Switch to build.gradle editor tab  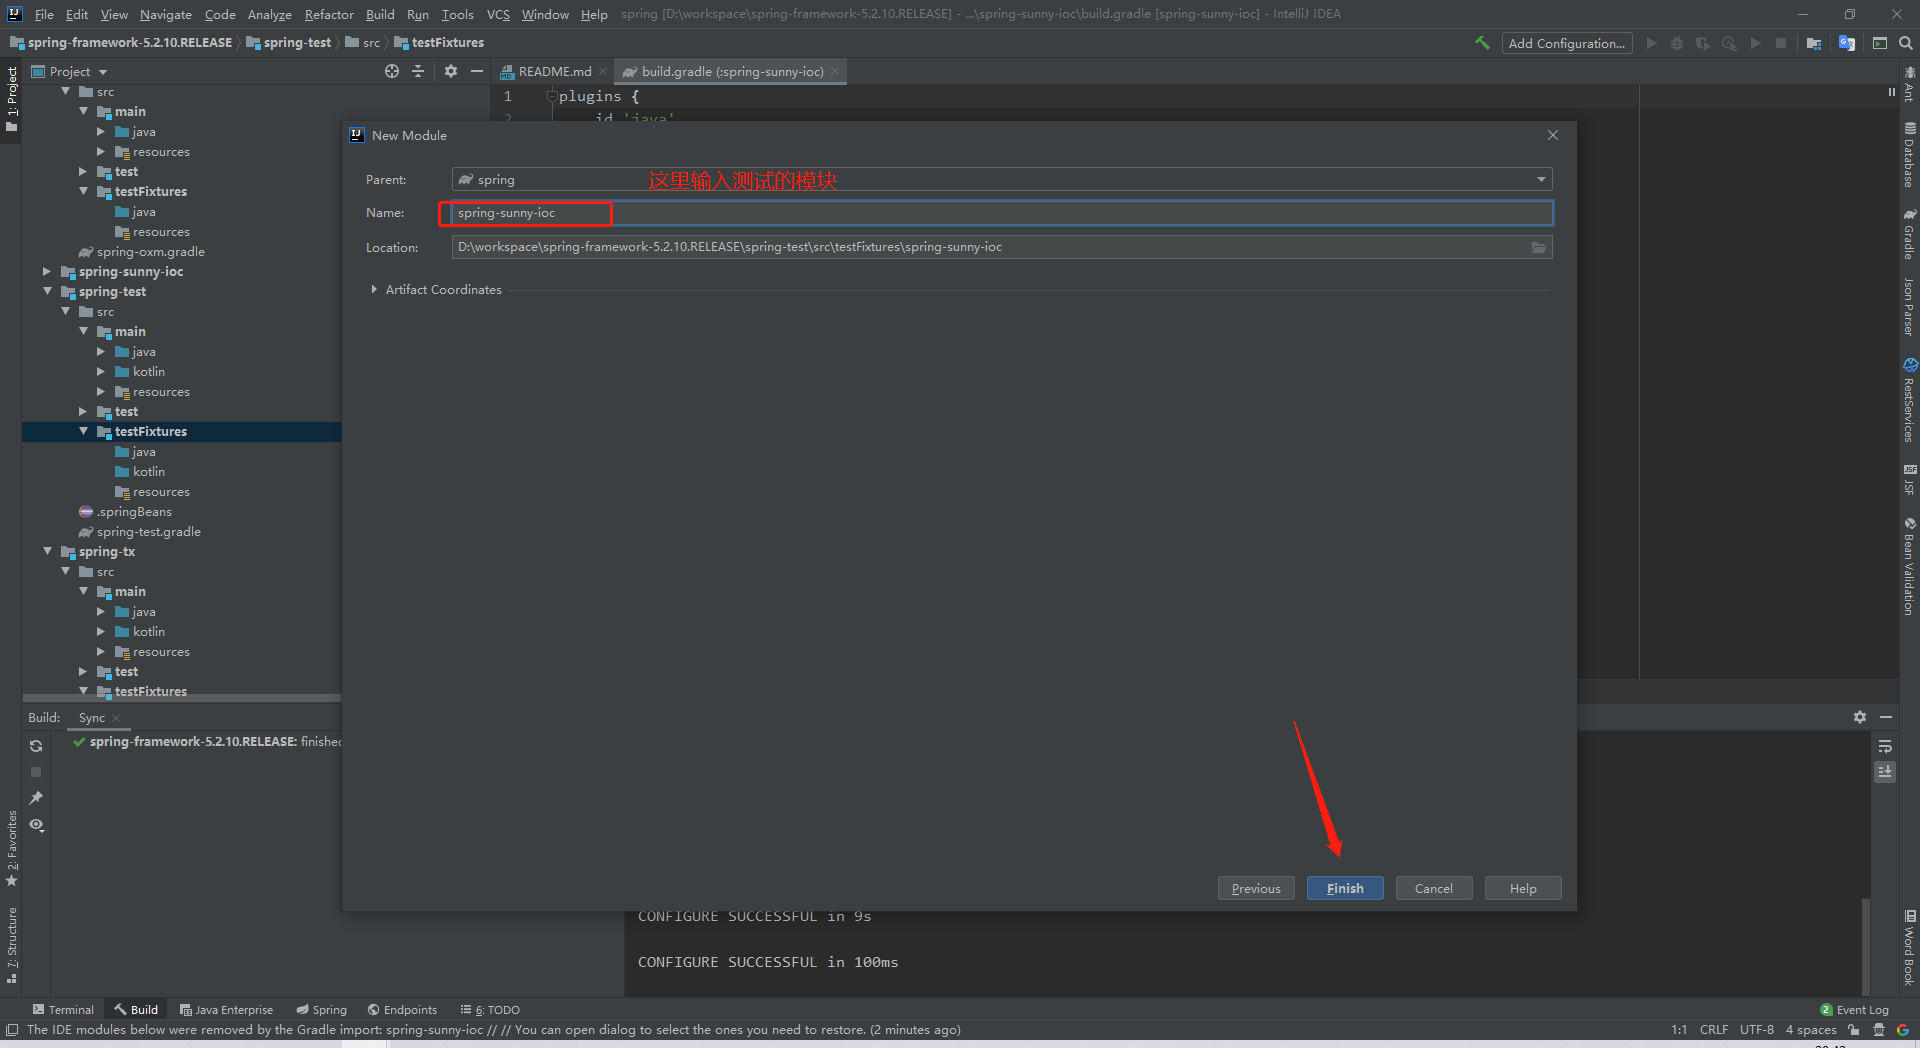coord(732,71)
